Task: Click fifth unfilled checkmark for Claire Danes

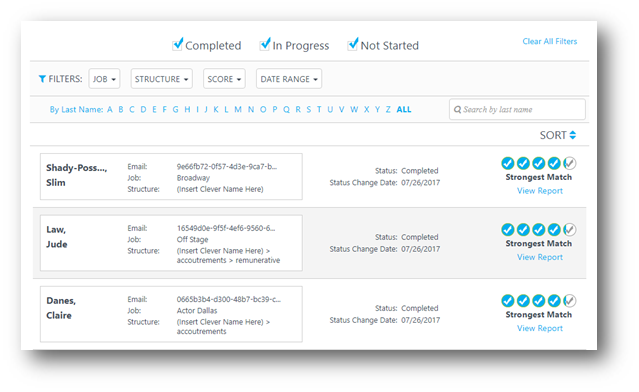Action: pyautogui.click(x=570, y=301)
